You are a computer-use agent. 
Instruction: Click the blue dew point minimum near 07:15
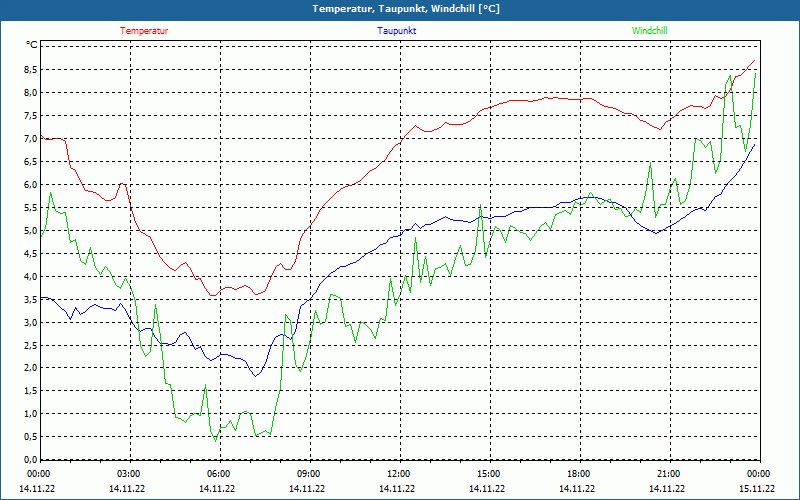click(256, 376)
